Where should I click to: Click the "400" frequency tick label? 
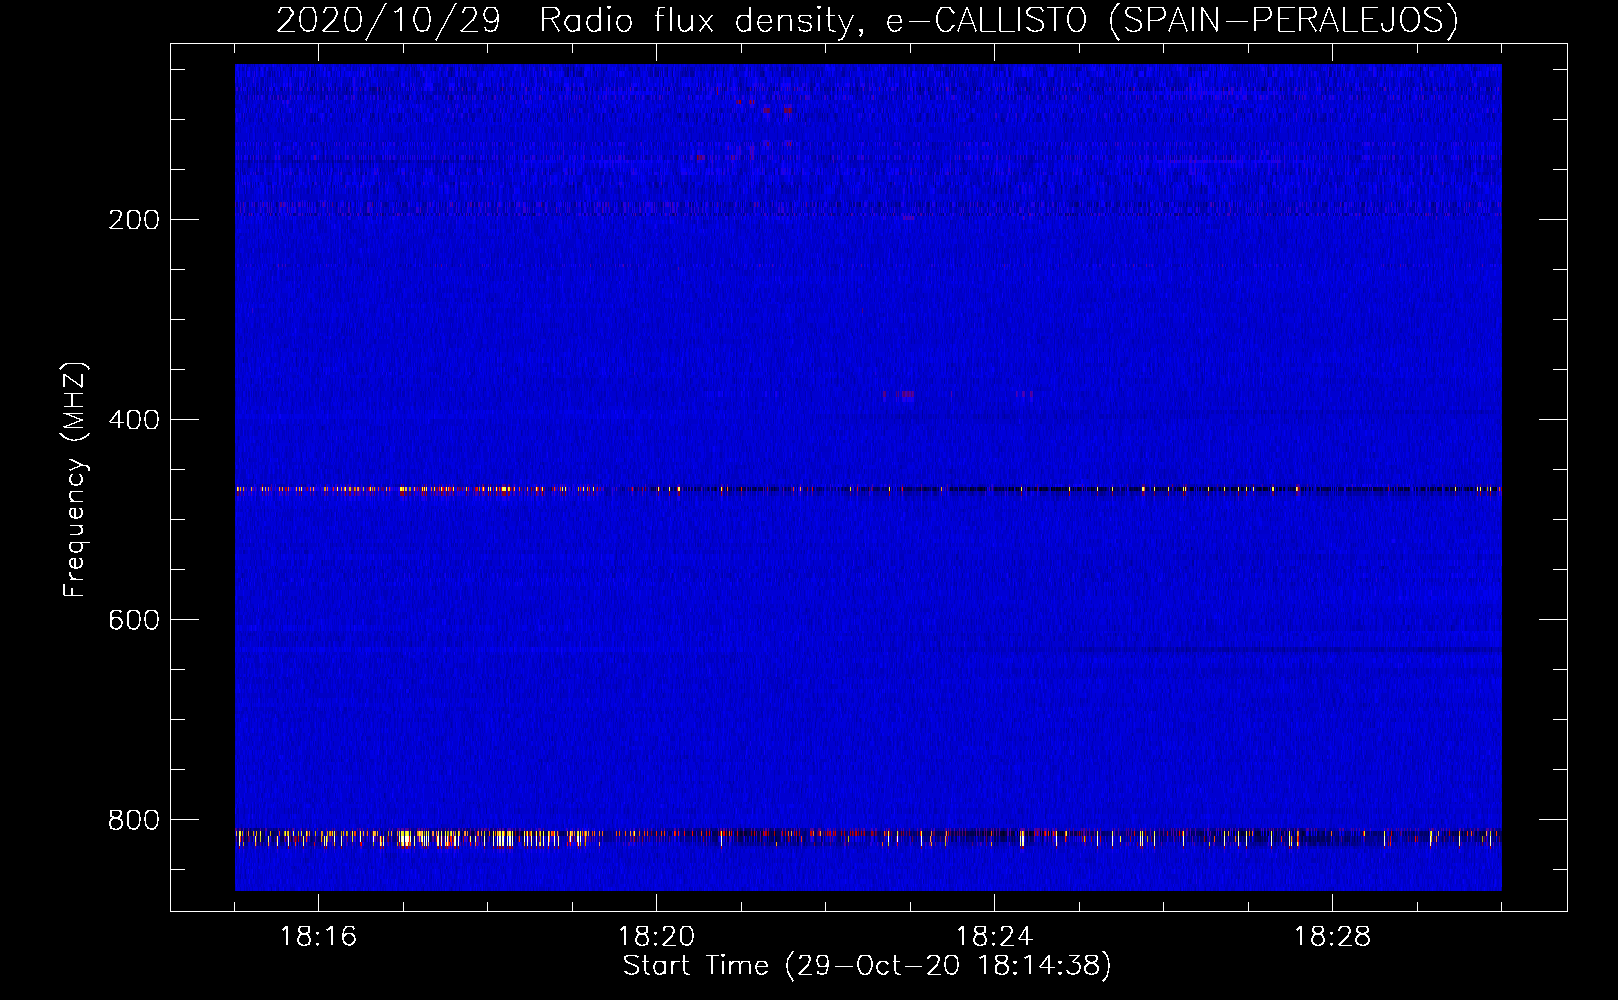click(134, 420)
